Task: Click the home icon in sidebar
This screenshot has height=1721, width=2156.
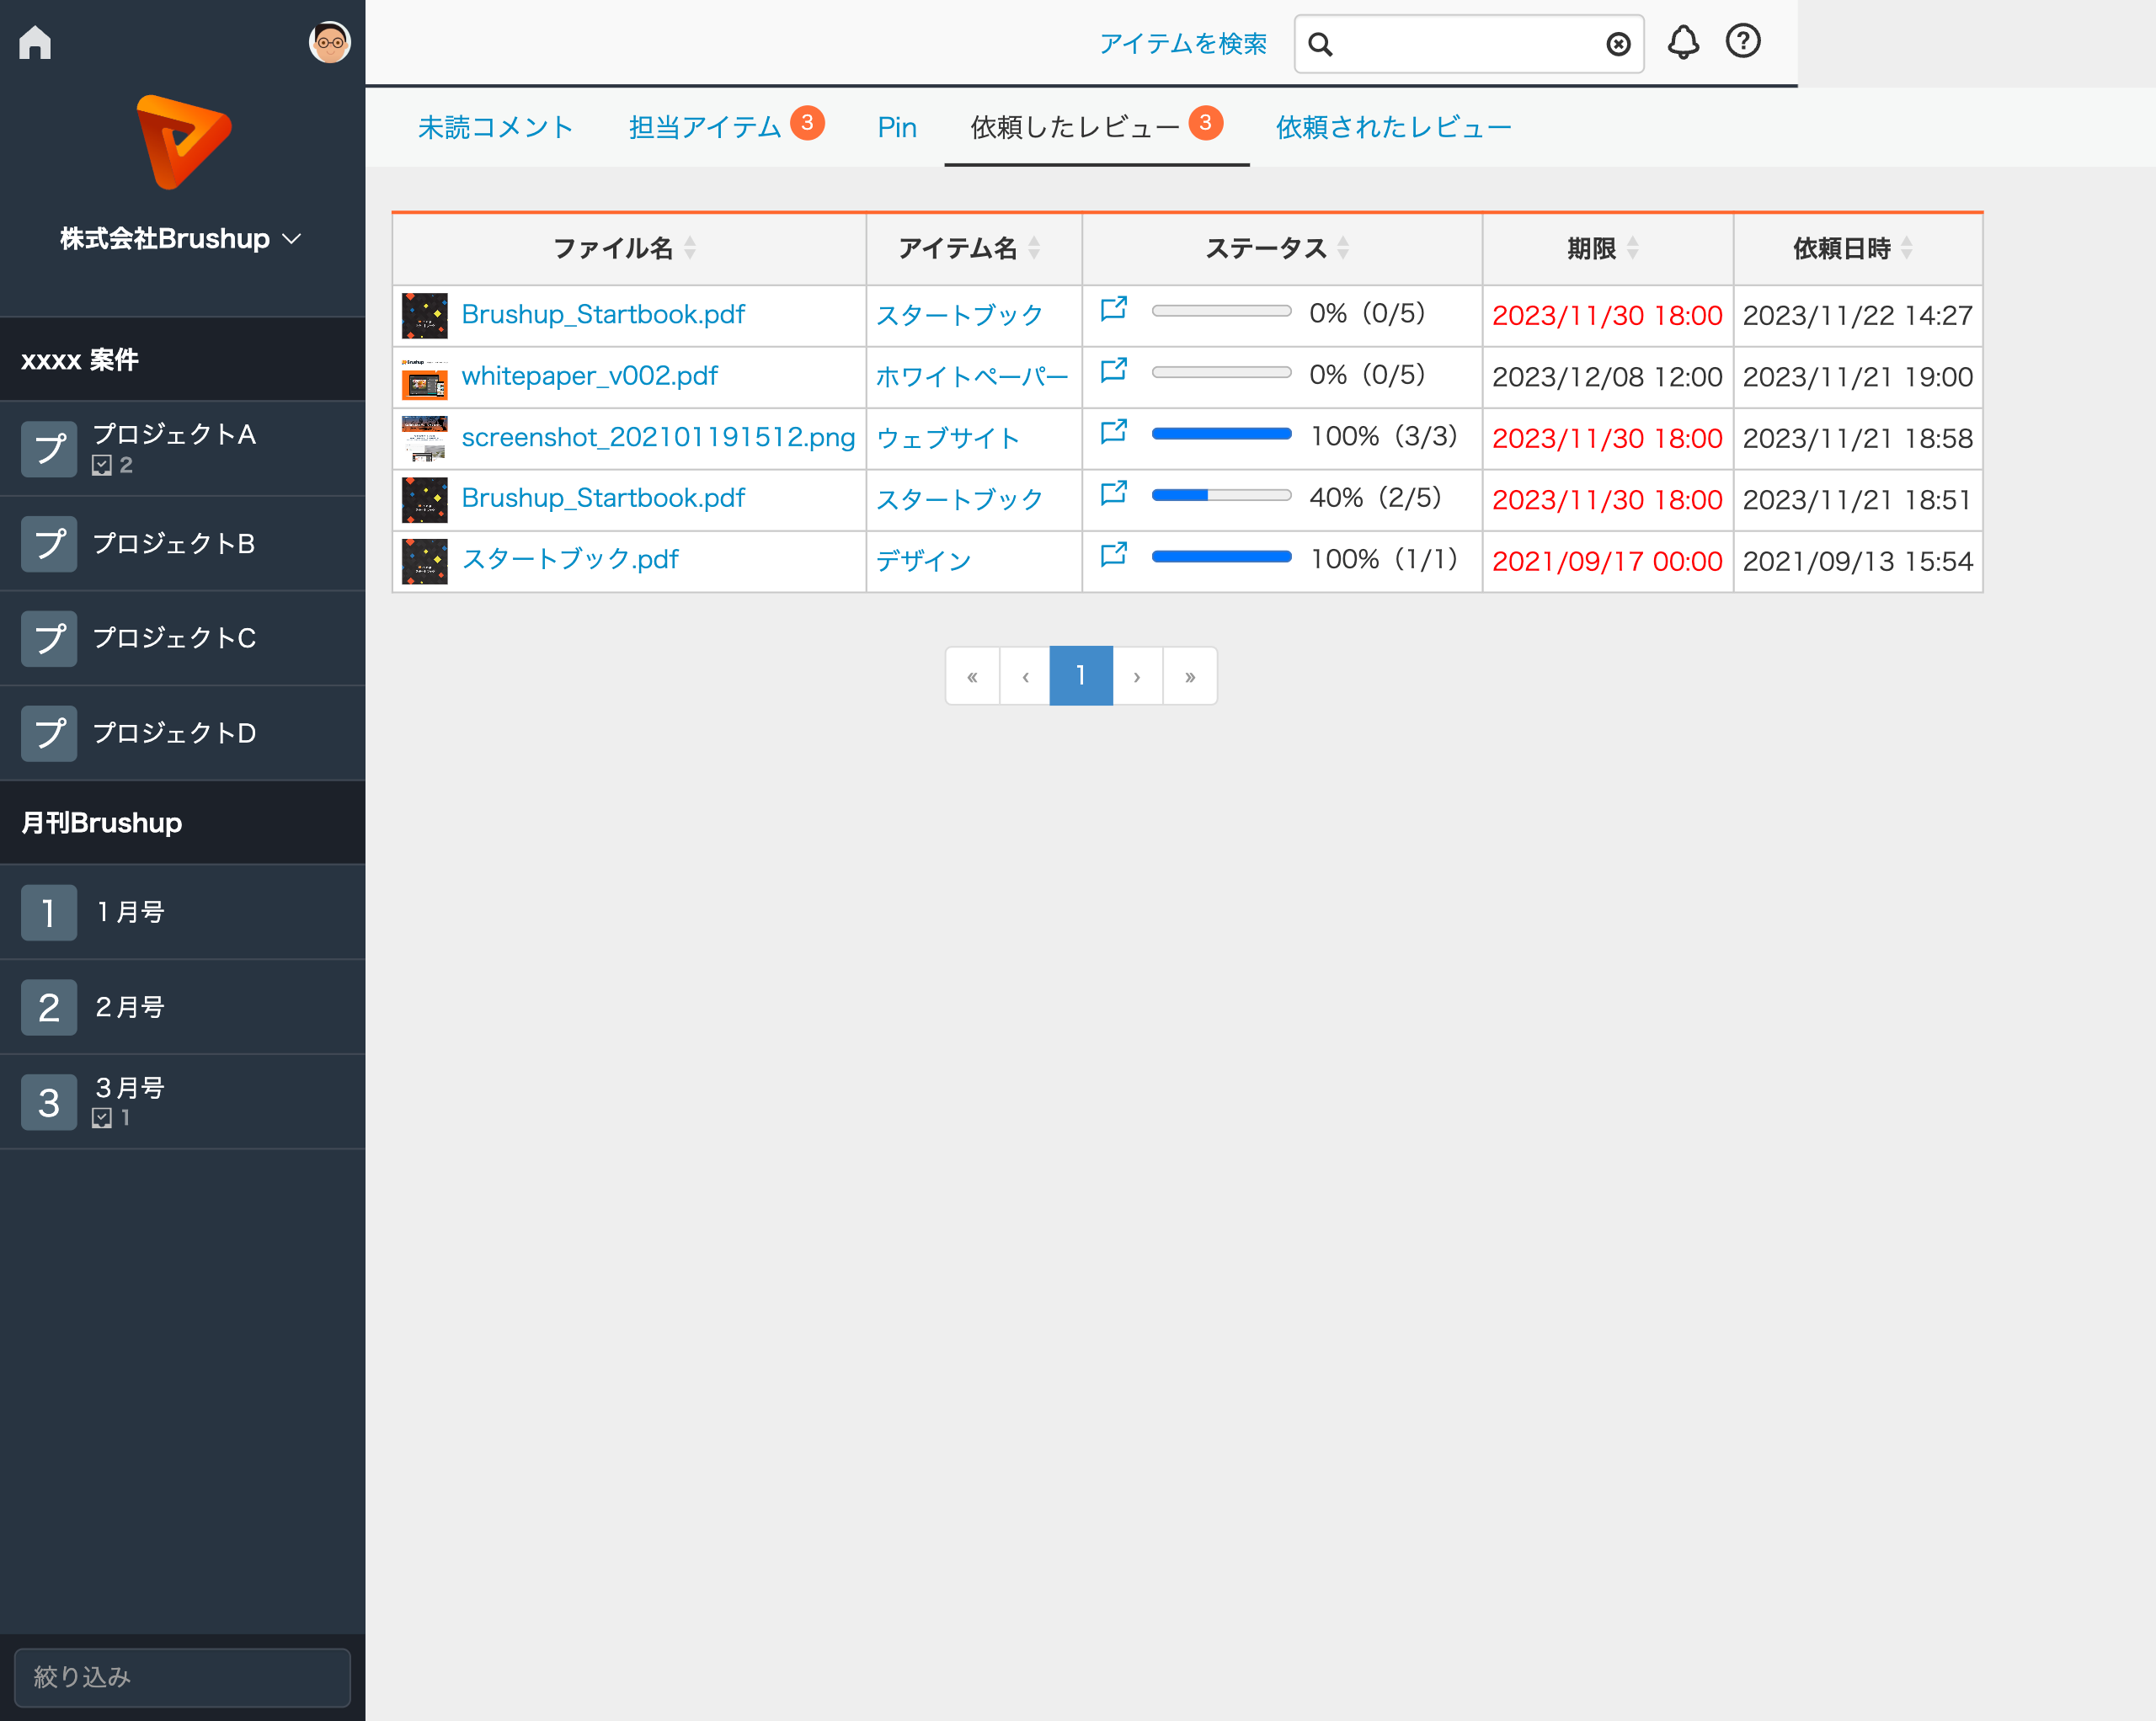Action: 35,43
